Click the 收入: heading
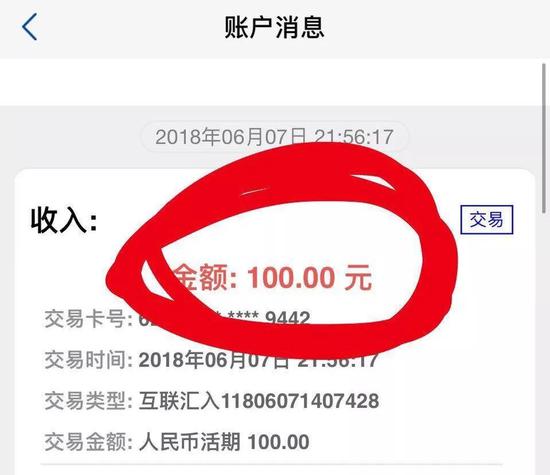 [64, 220]
